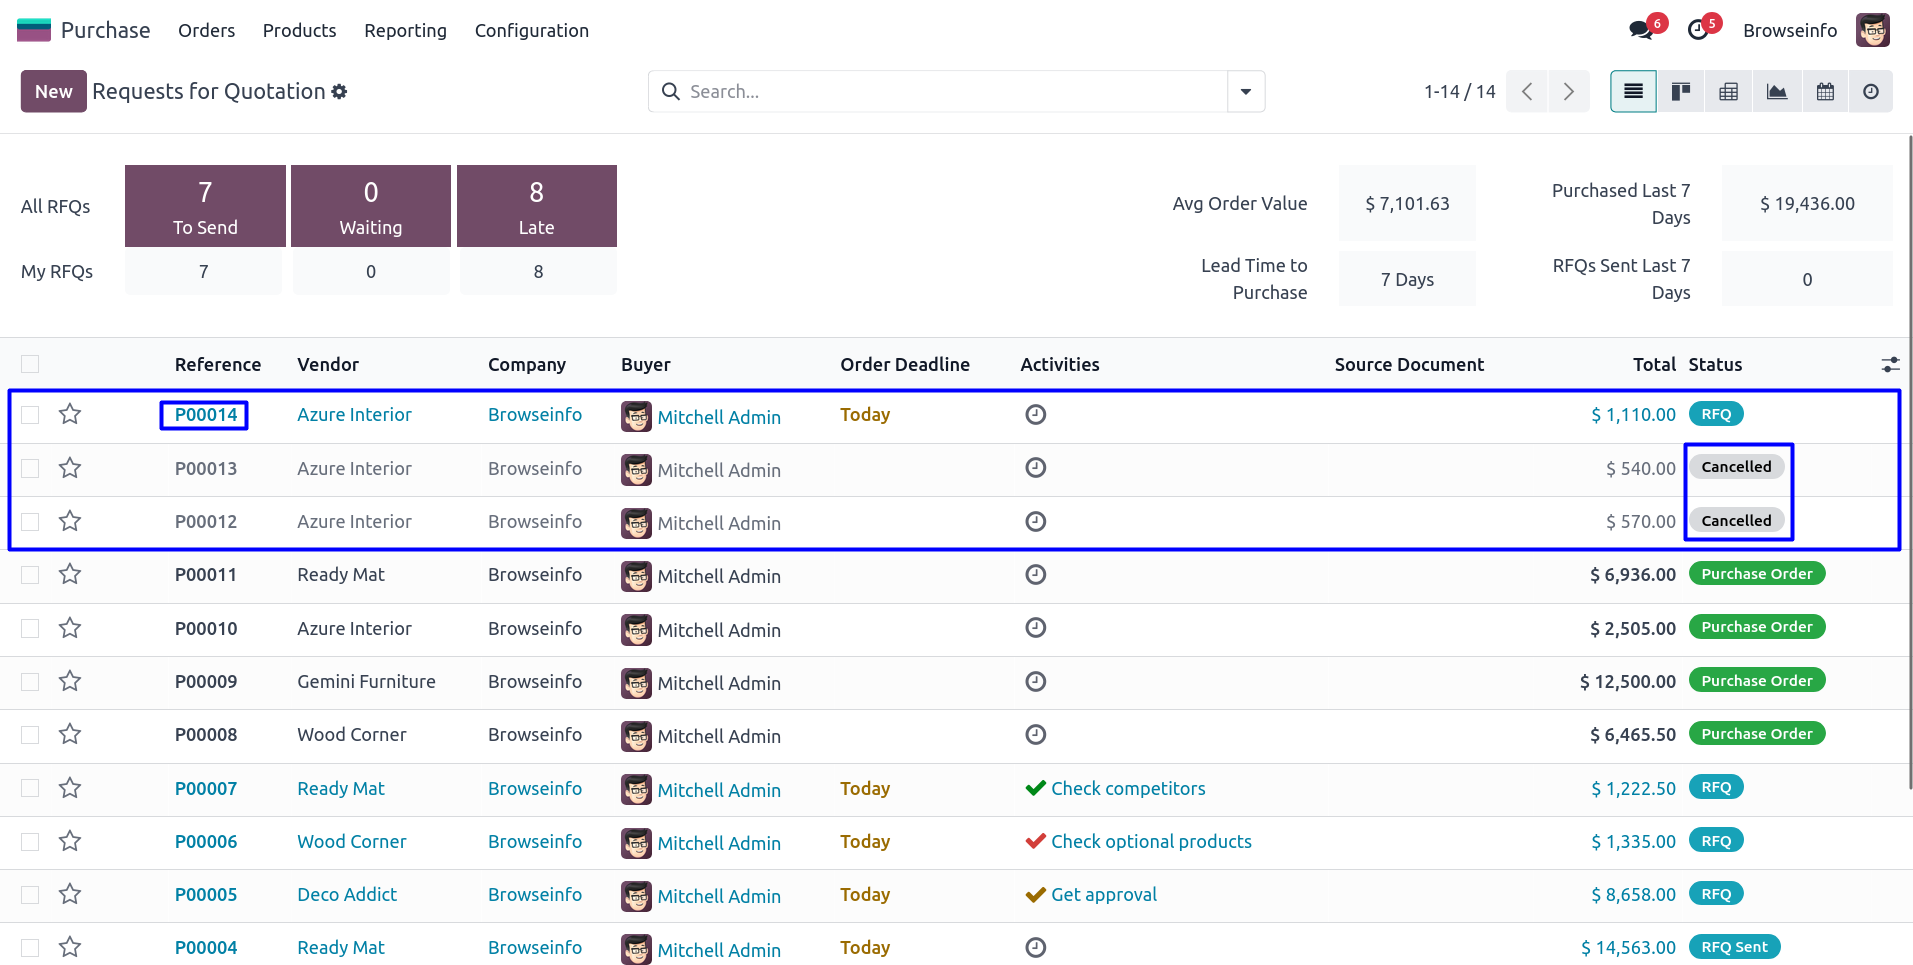
Task: Open the messages chat icon
Action: click(1641, 30)
